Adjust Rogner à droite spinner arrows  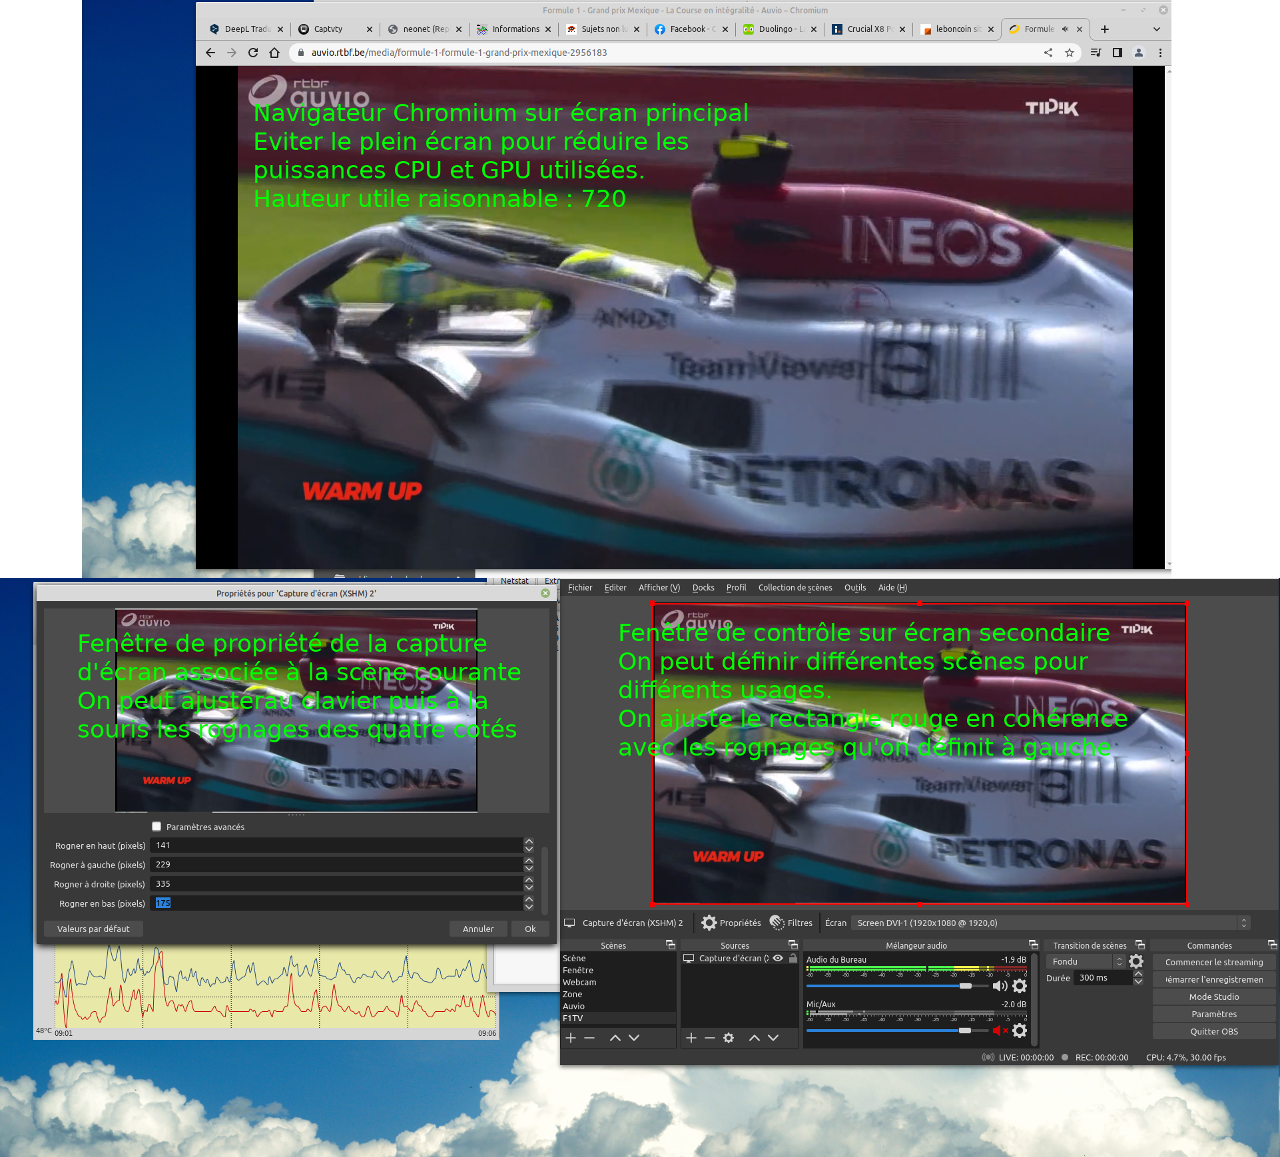coord(529,884)
